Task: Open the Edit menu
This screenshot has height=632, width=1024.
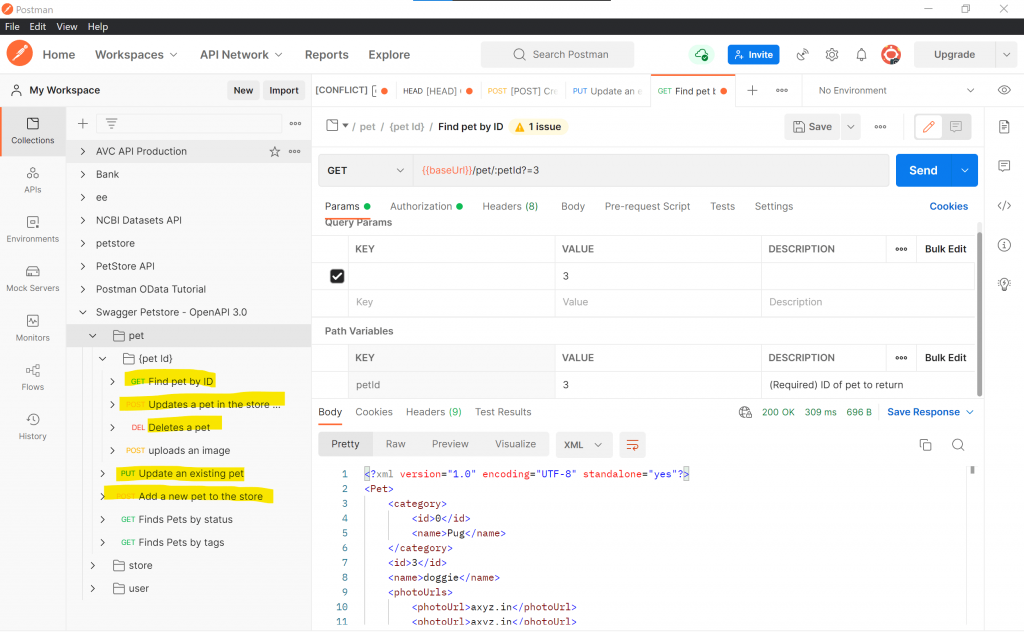Action: point(38,27)
